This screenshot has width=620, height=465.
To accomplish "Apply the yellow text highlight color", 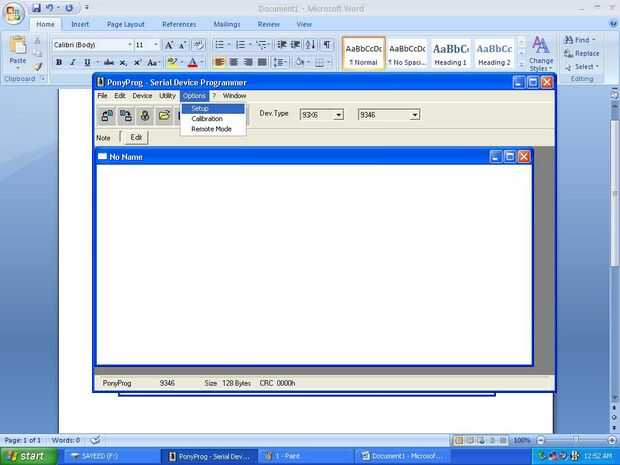I will 172,62.
